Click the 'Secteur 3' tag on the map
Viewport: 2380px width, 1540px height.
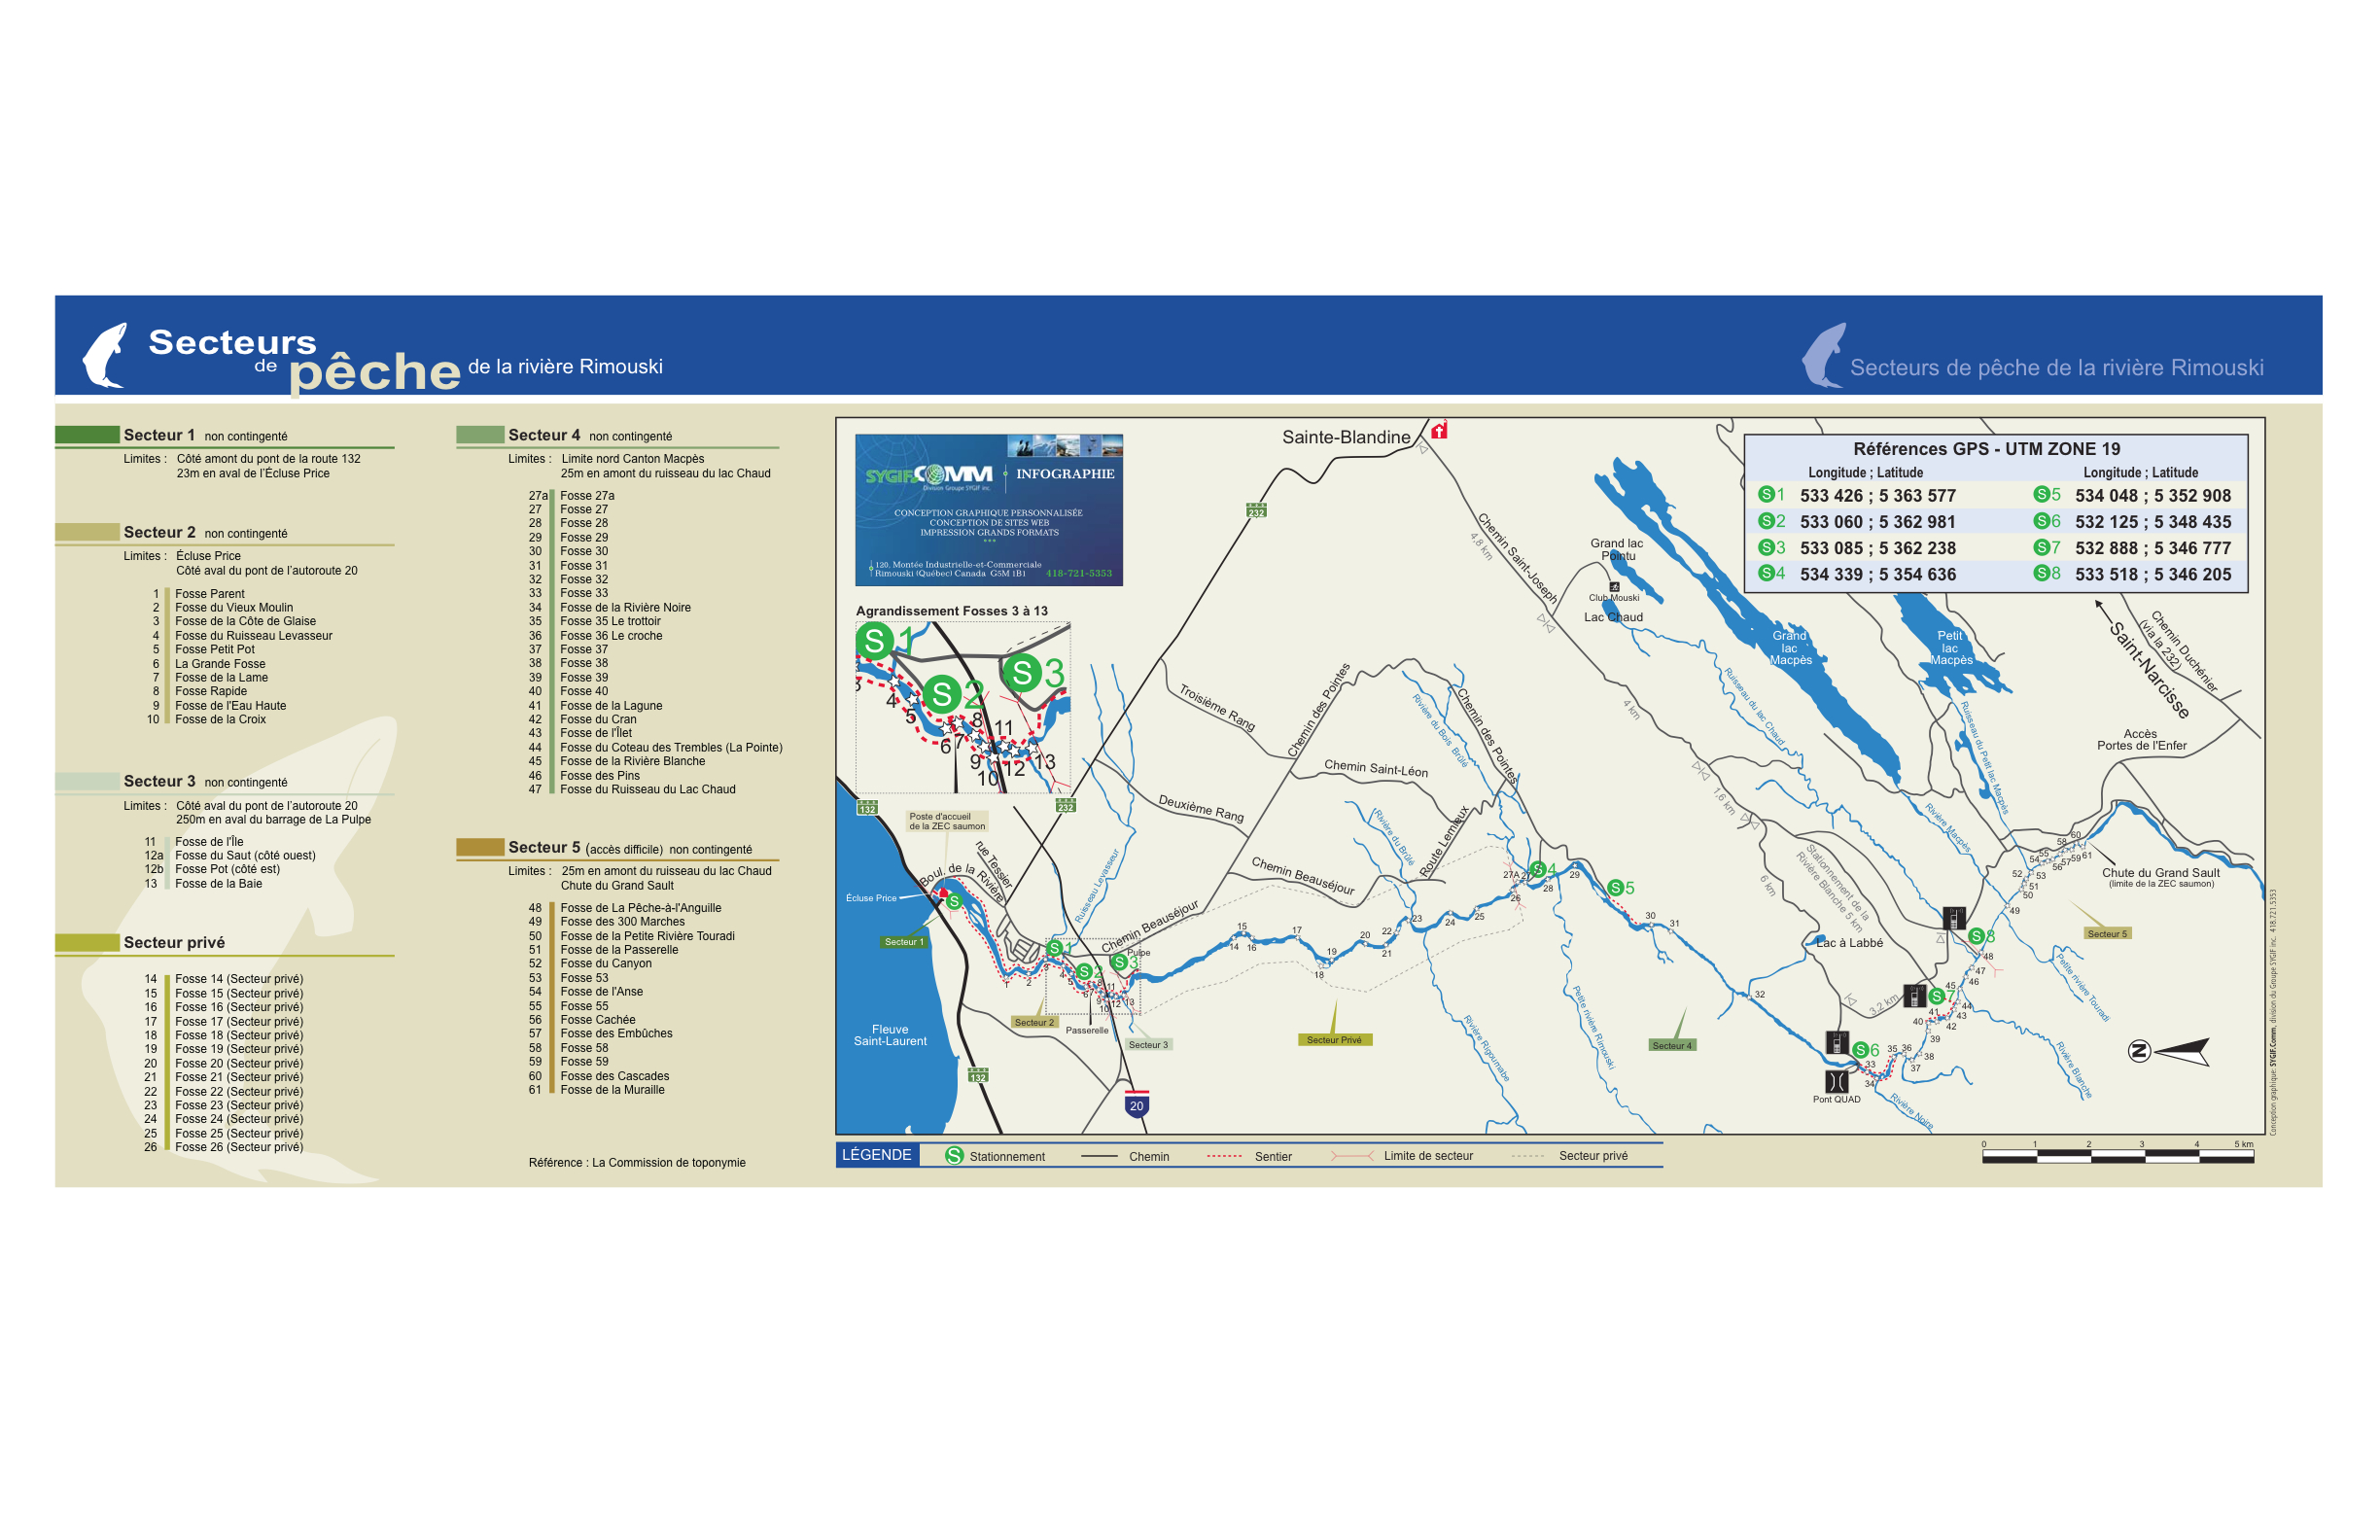point(1148,1045)
